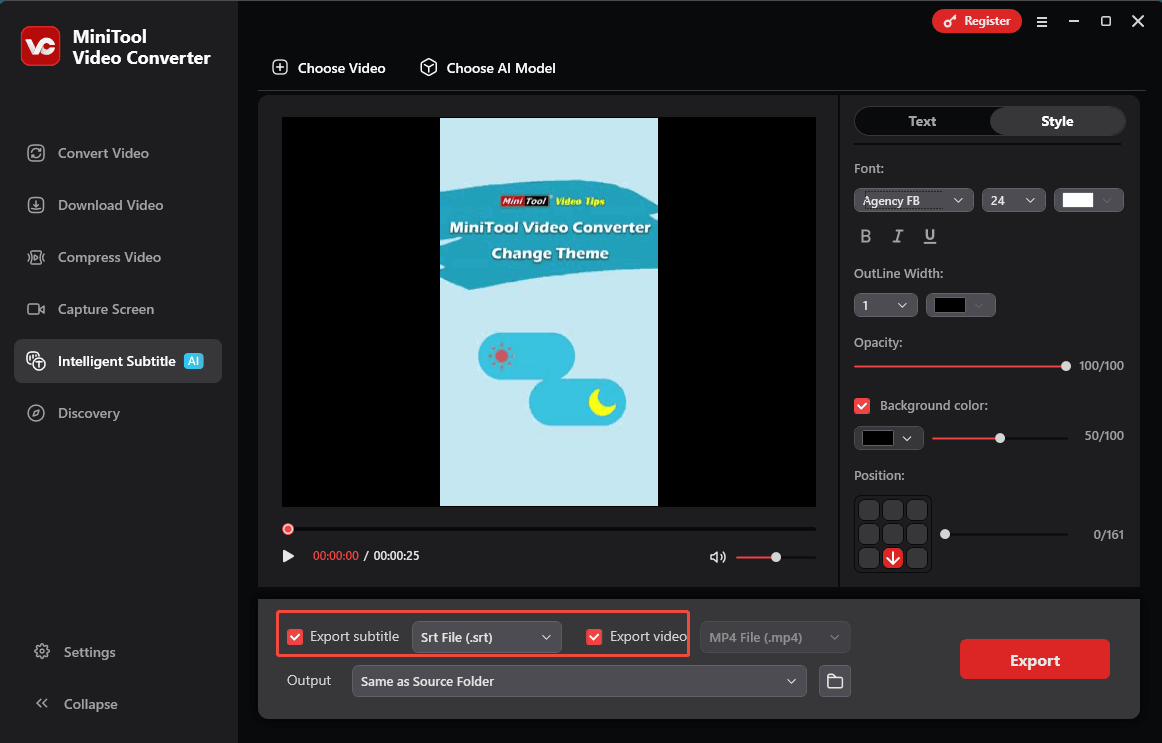Expand the Same as Source Folder dropdown
Screen dimensions: 1162x743
click(x=578, y=682)
